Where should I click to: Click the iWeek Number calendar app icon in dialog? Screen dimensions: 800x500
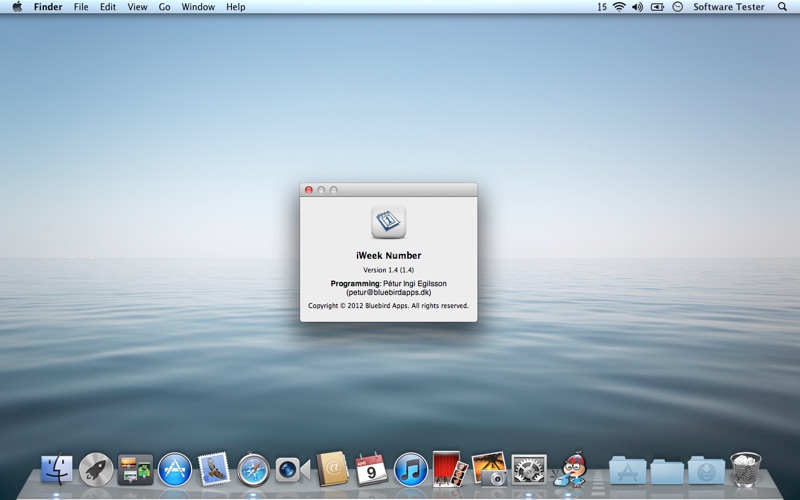388,221
